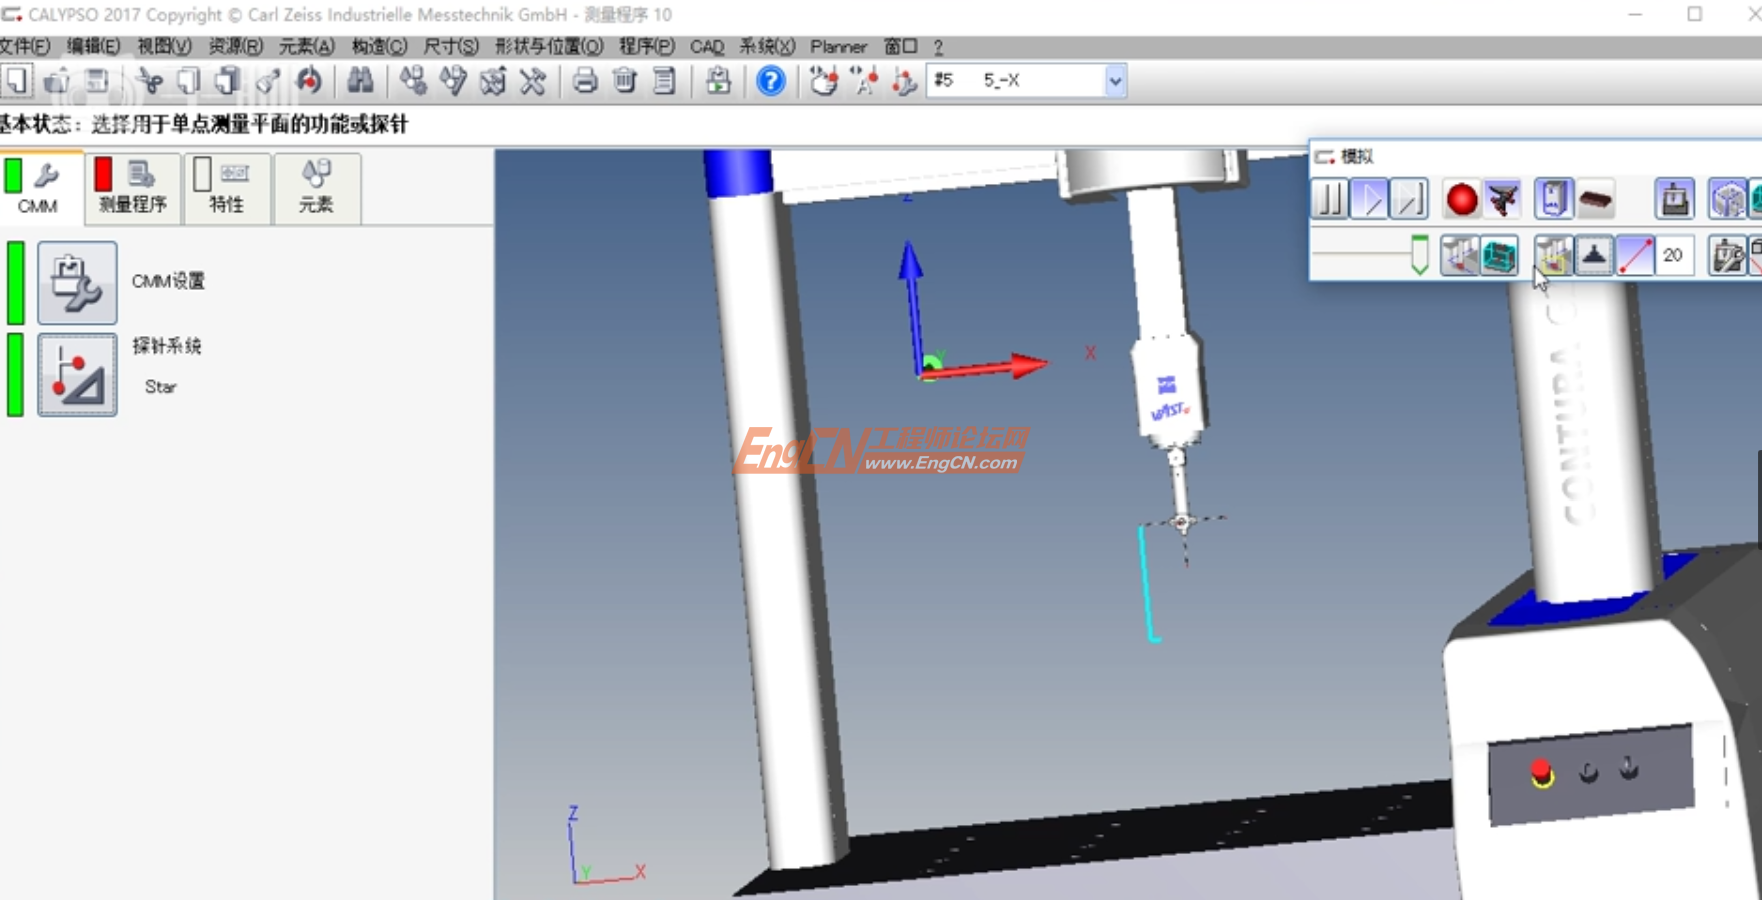Click the Paste toolbar icon

pos(228,81)
